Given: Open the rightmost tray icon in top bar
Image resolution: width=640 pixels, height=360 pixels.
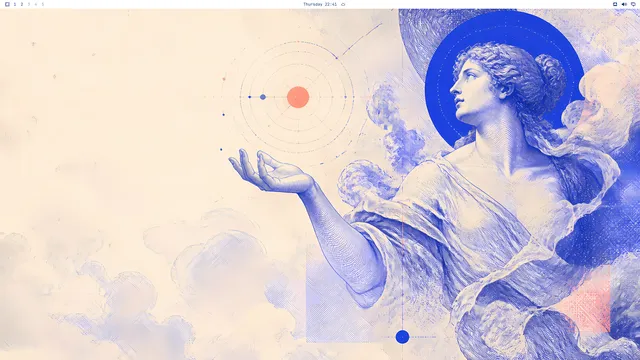Looking at the screenshot, I should point(633,4).
